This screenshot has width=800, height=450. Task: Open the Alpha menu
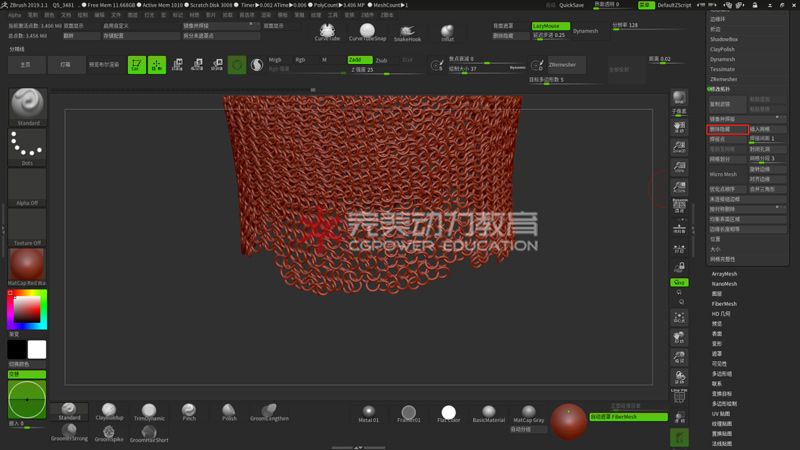[14, 15]
